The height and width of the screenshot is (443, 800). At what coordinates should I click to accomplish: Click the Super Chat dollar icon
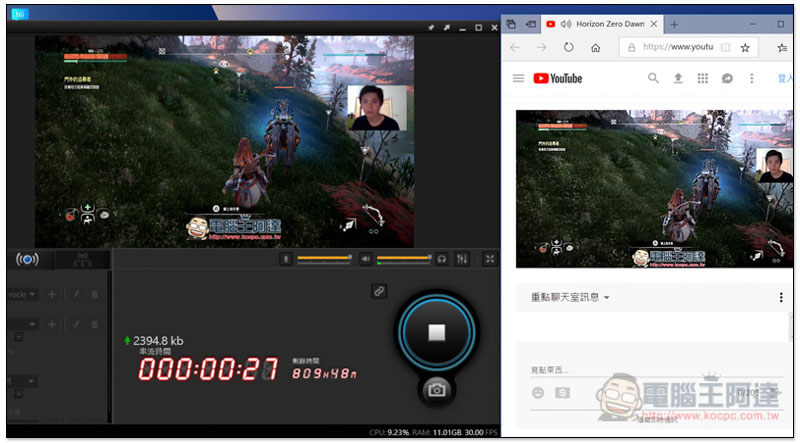[x=562, y=392]
